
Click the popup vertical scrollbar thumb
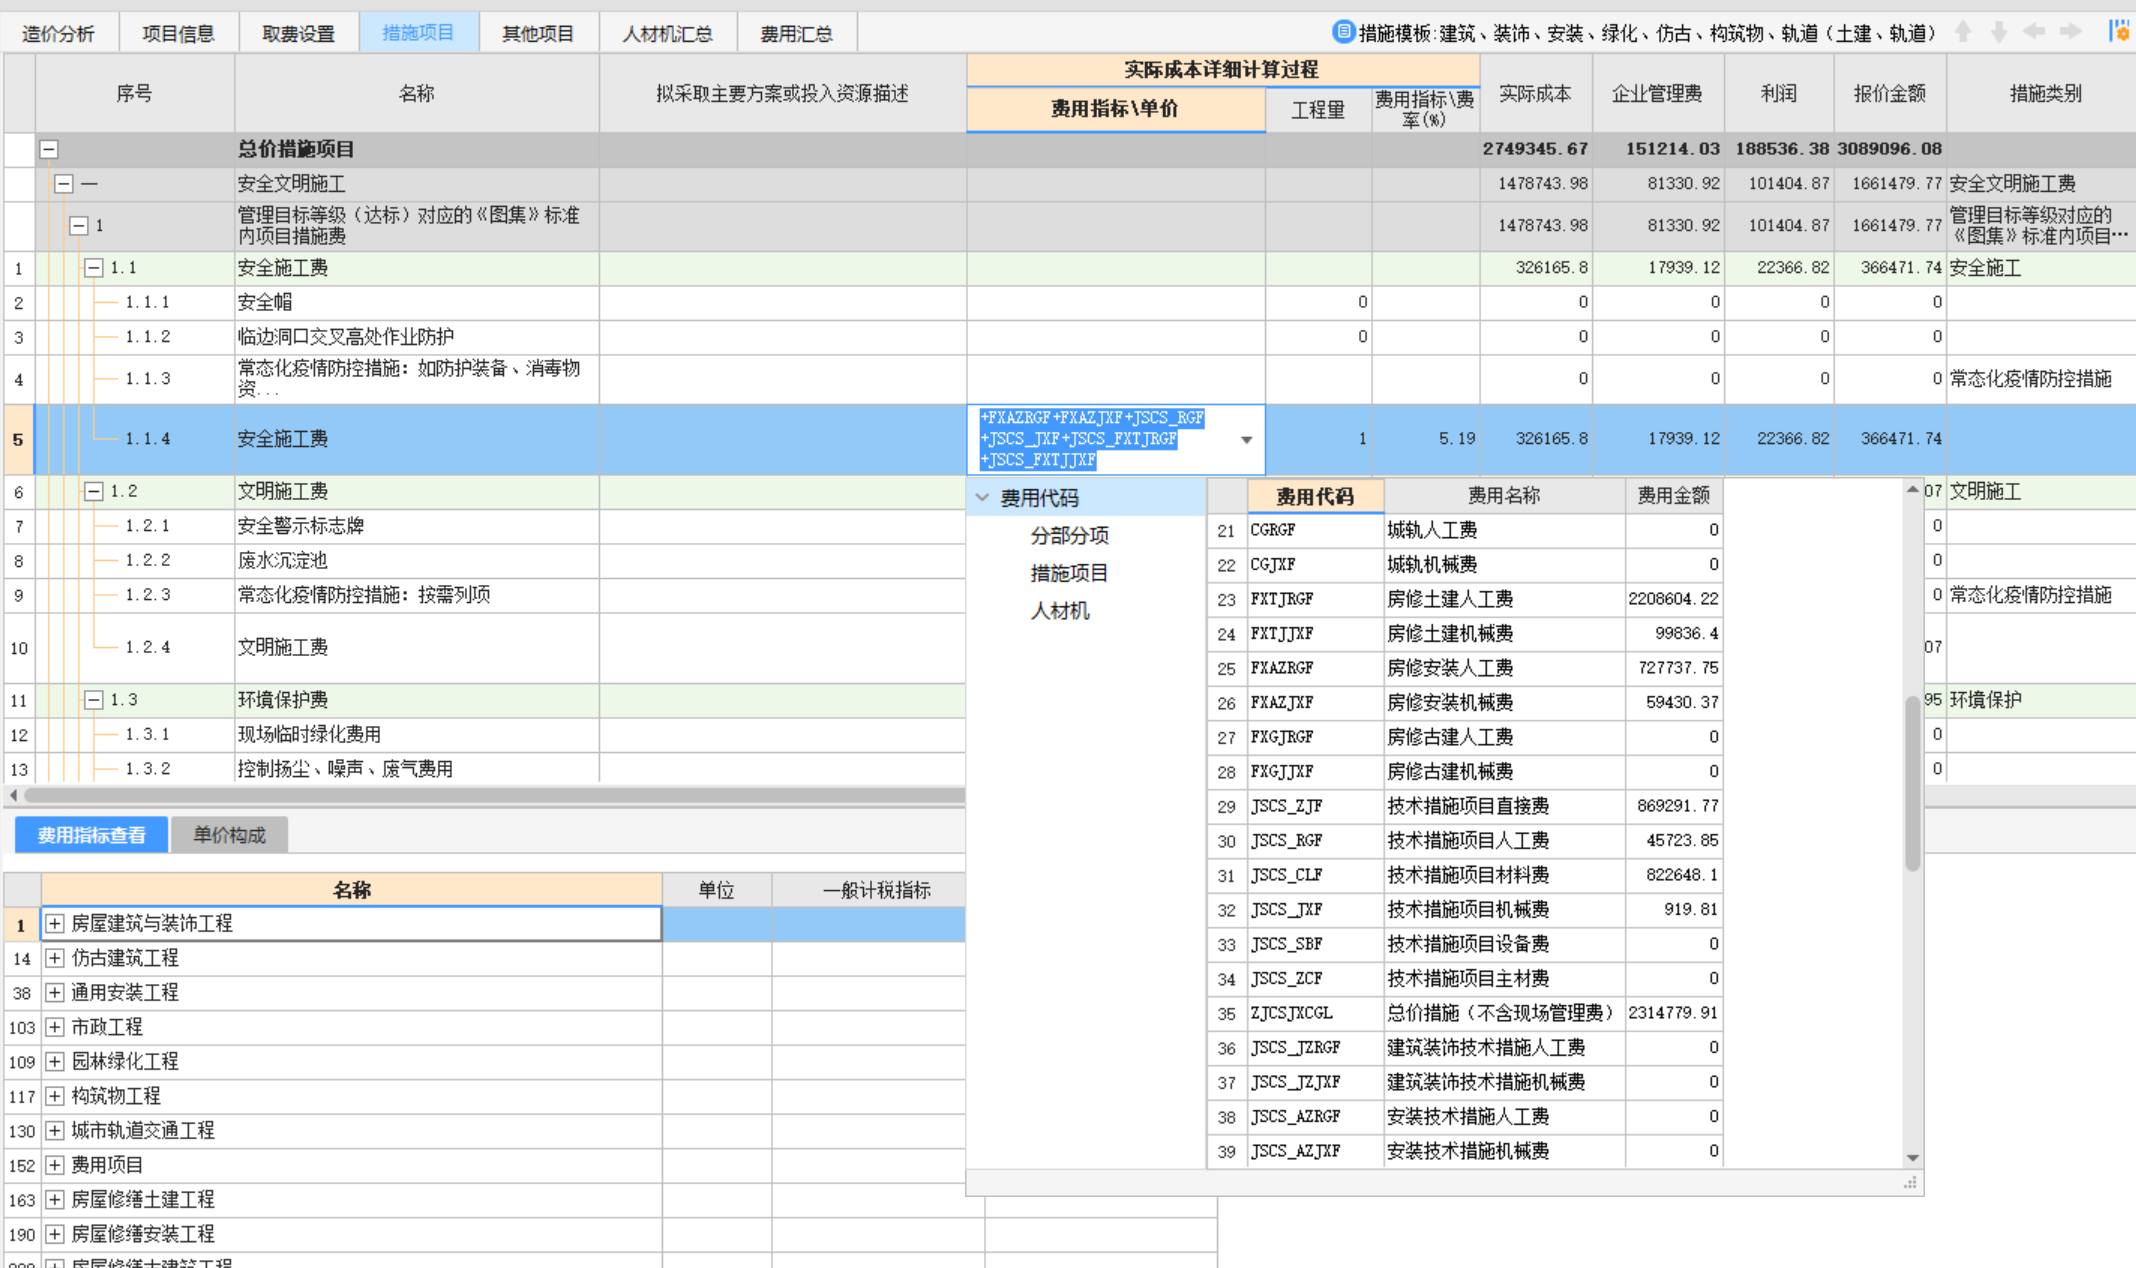(1912, 782)
